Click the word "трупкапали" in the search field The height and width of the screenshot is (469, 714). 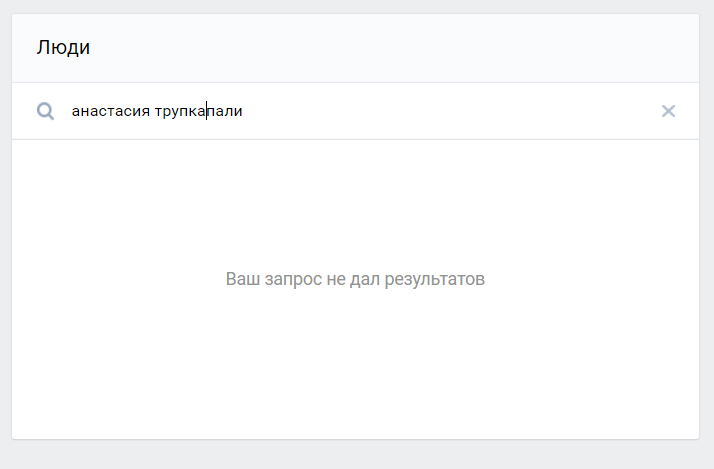[x=198, y=111]
